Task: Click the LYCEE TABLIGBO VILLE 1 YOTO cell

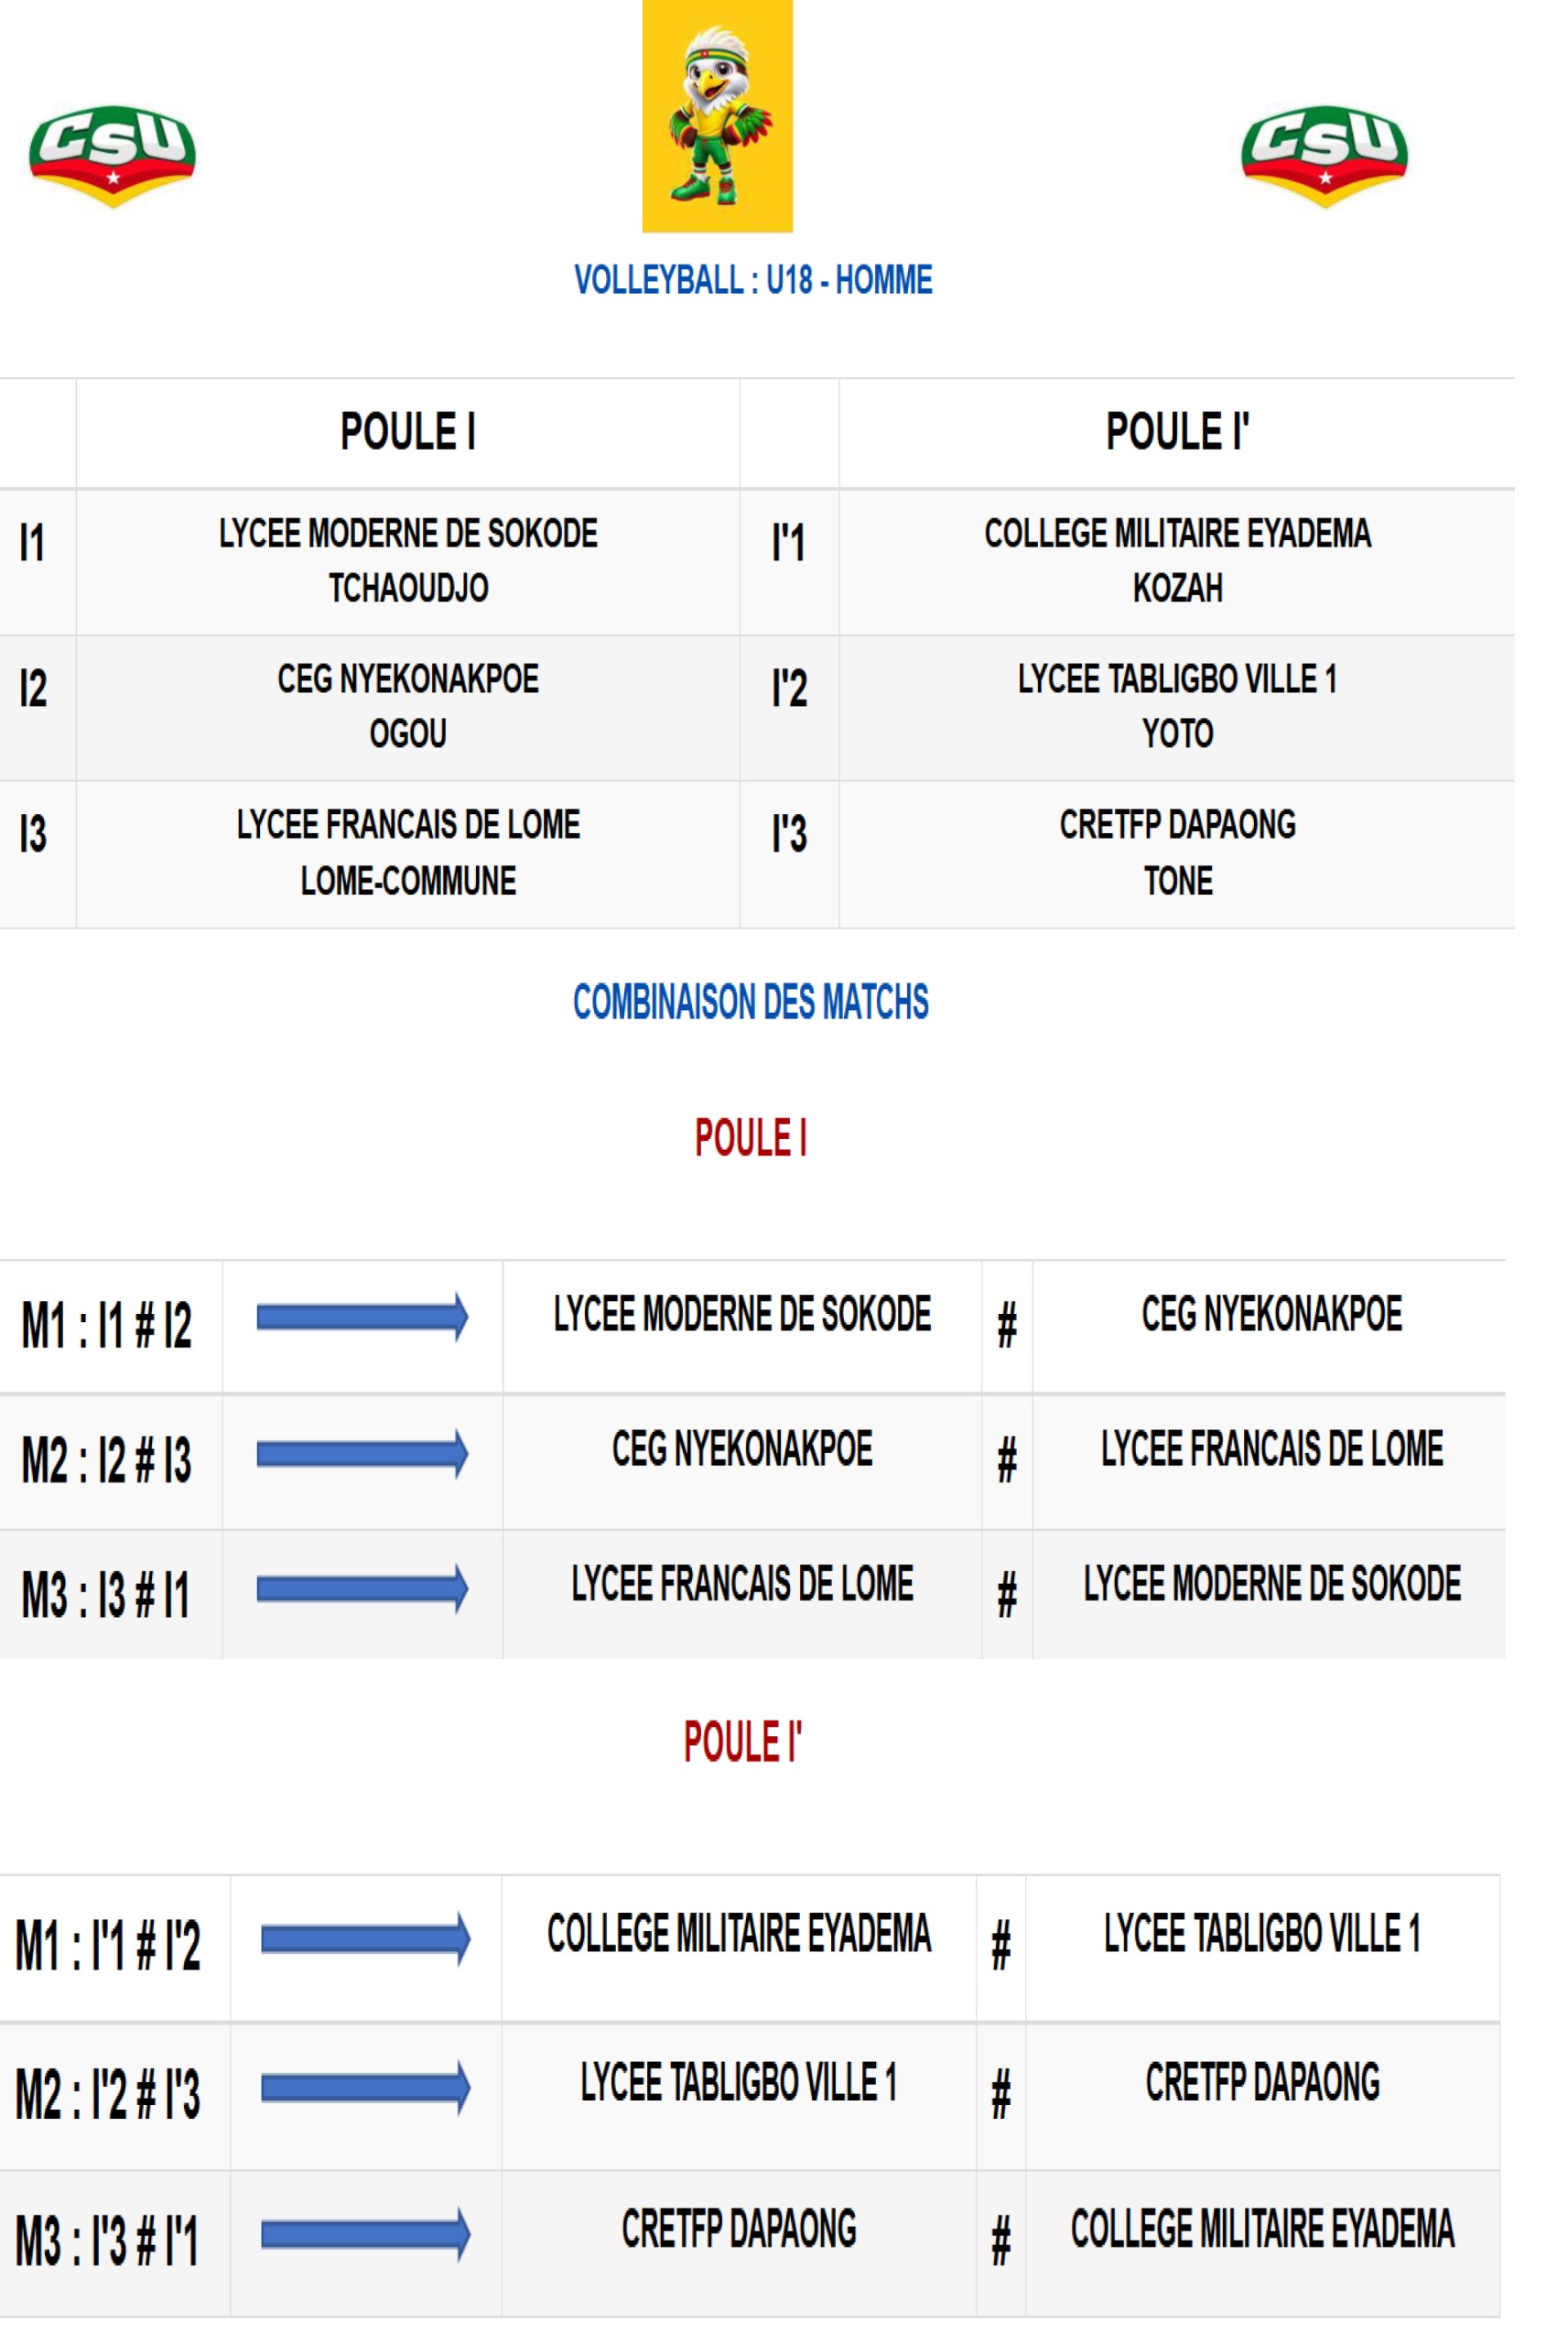Action: point(1177,708)
